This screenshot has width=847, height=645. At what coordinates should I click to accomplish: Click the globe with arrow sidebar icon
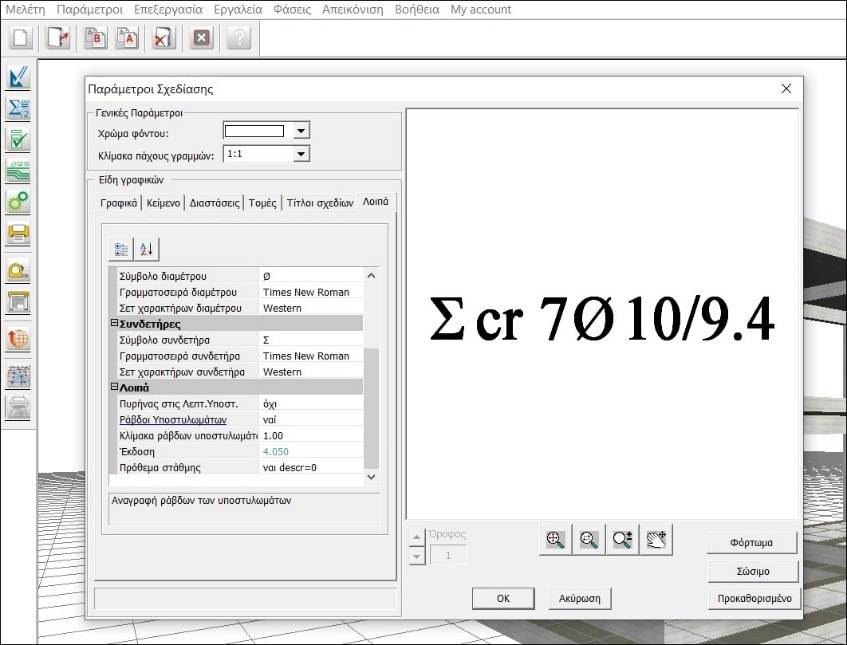(18, 339)
